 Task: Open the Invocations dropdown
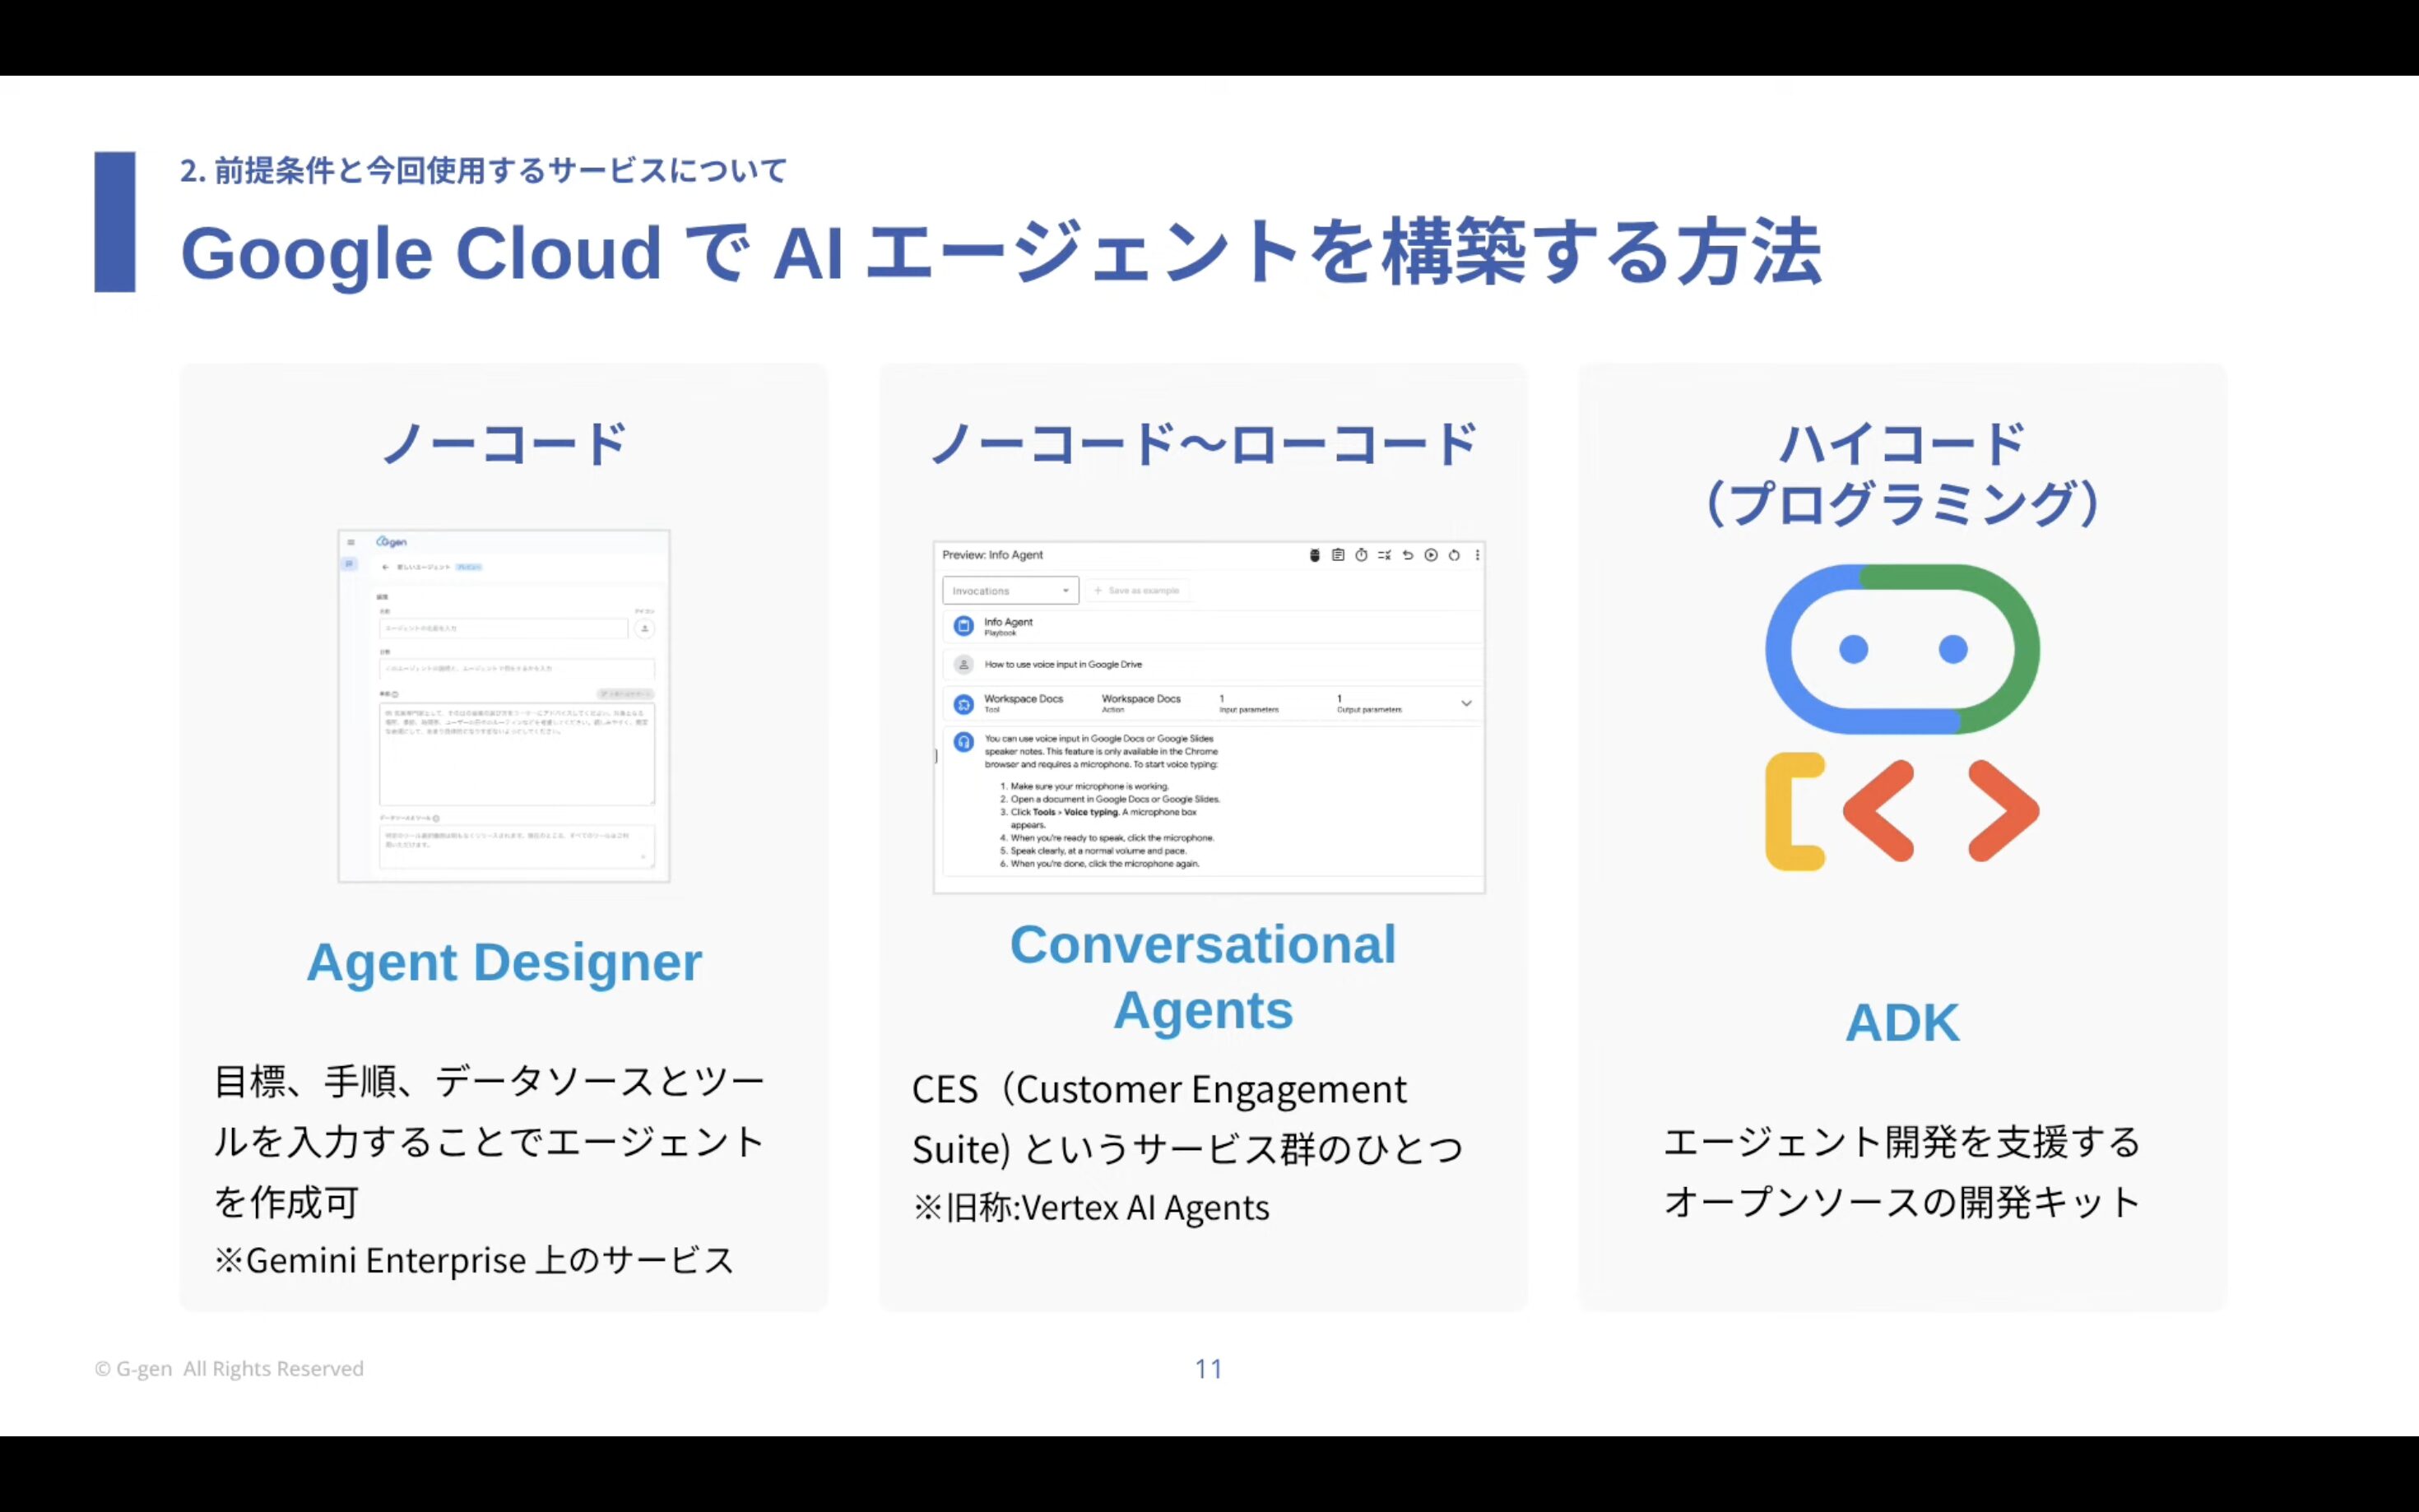point(1010,591)
